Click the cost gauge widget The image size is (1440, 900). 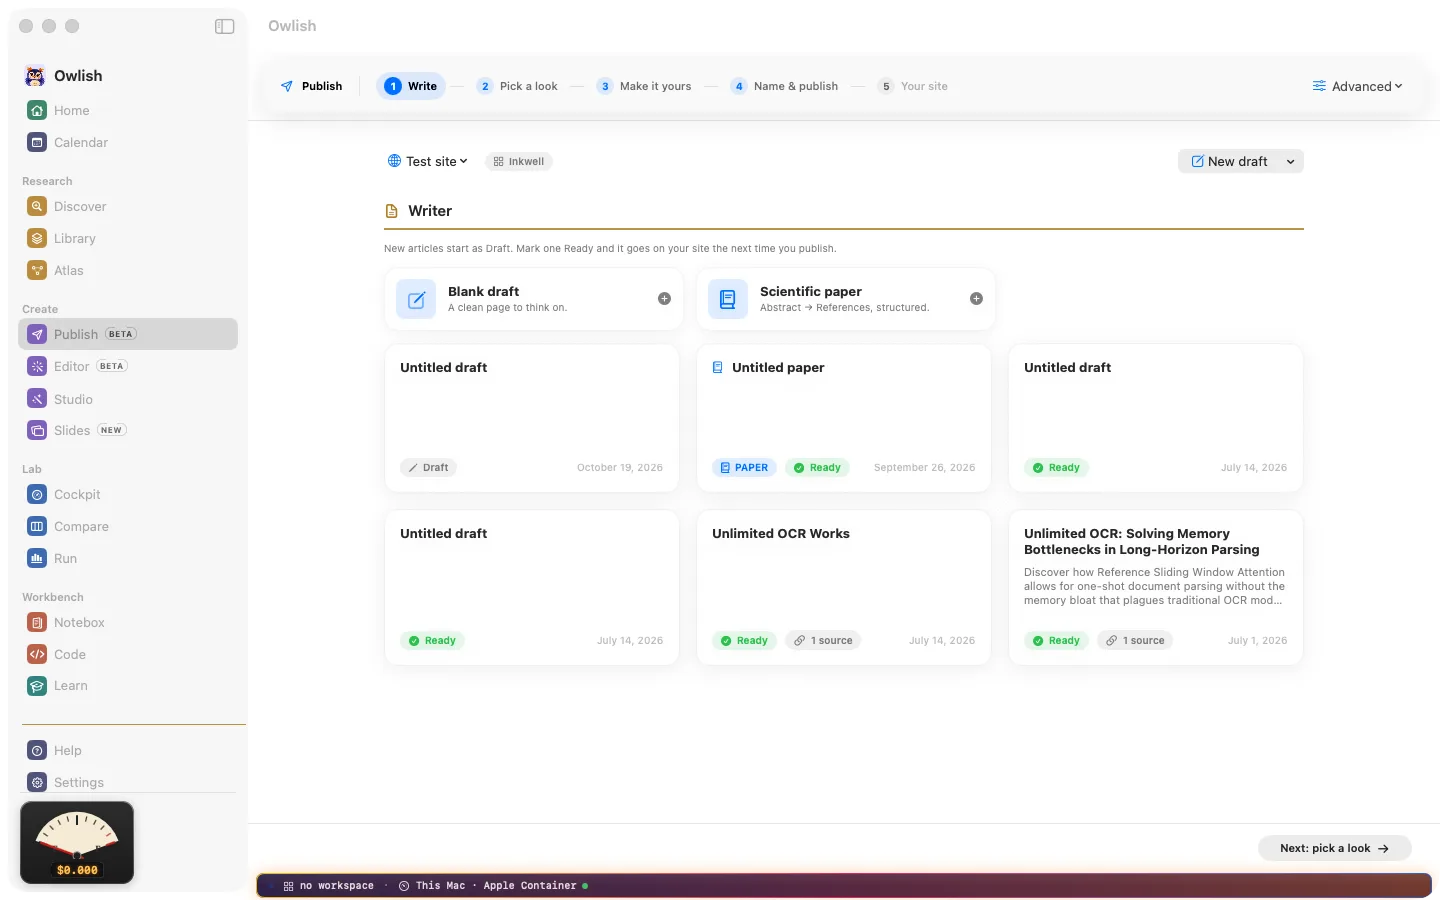pos(77,842)
